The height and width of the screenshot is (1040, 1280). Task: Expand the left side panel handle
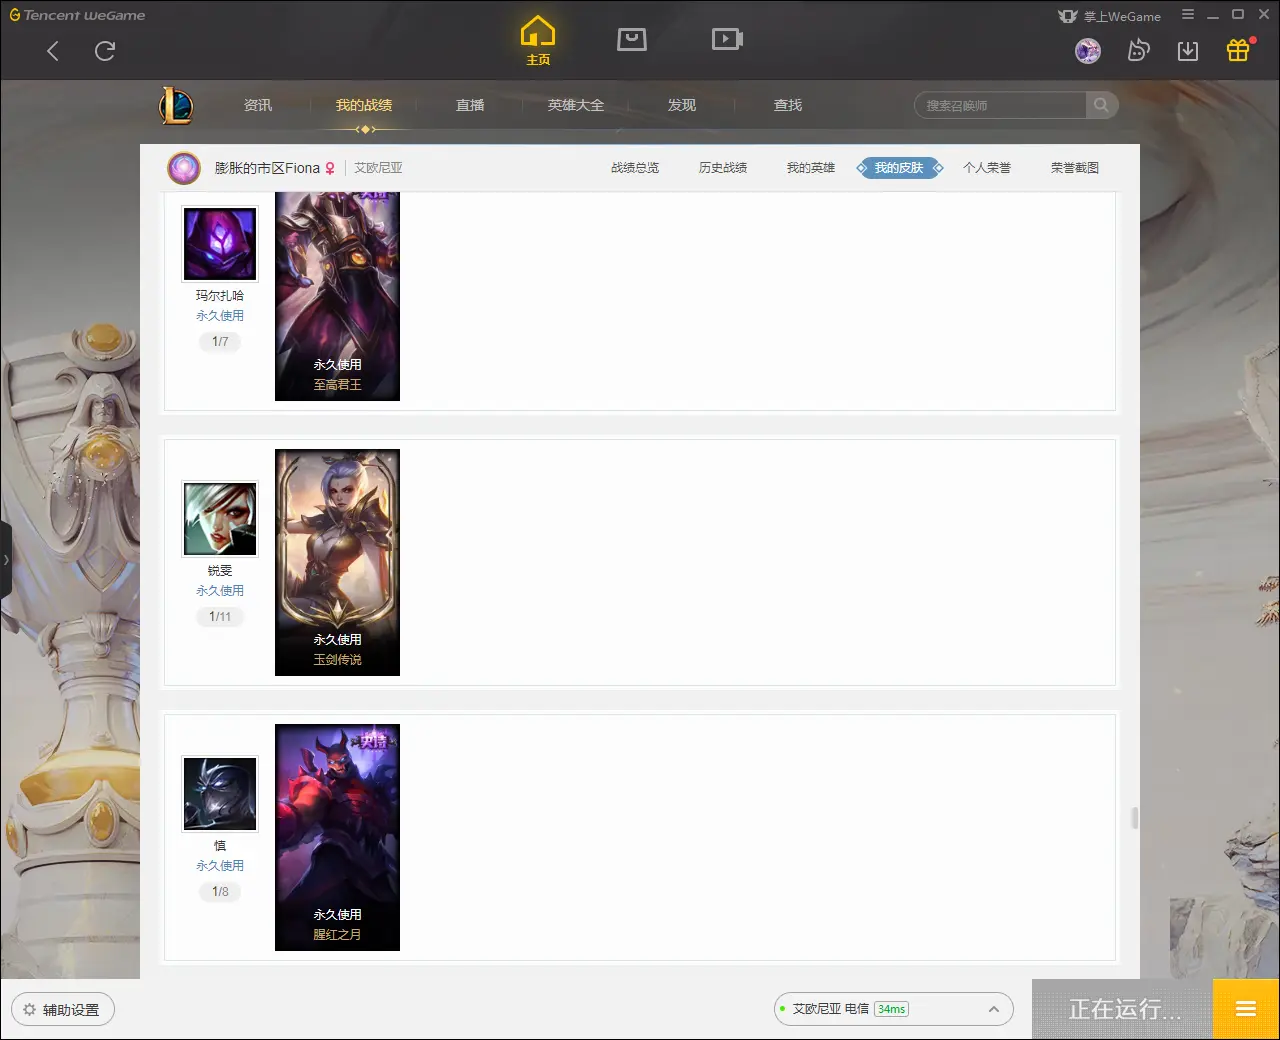click(6, 560)
